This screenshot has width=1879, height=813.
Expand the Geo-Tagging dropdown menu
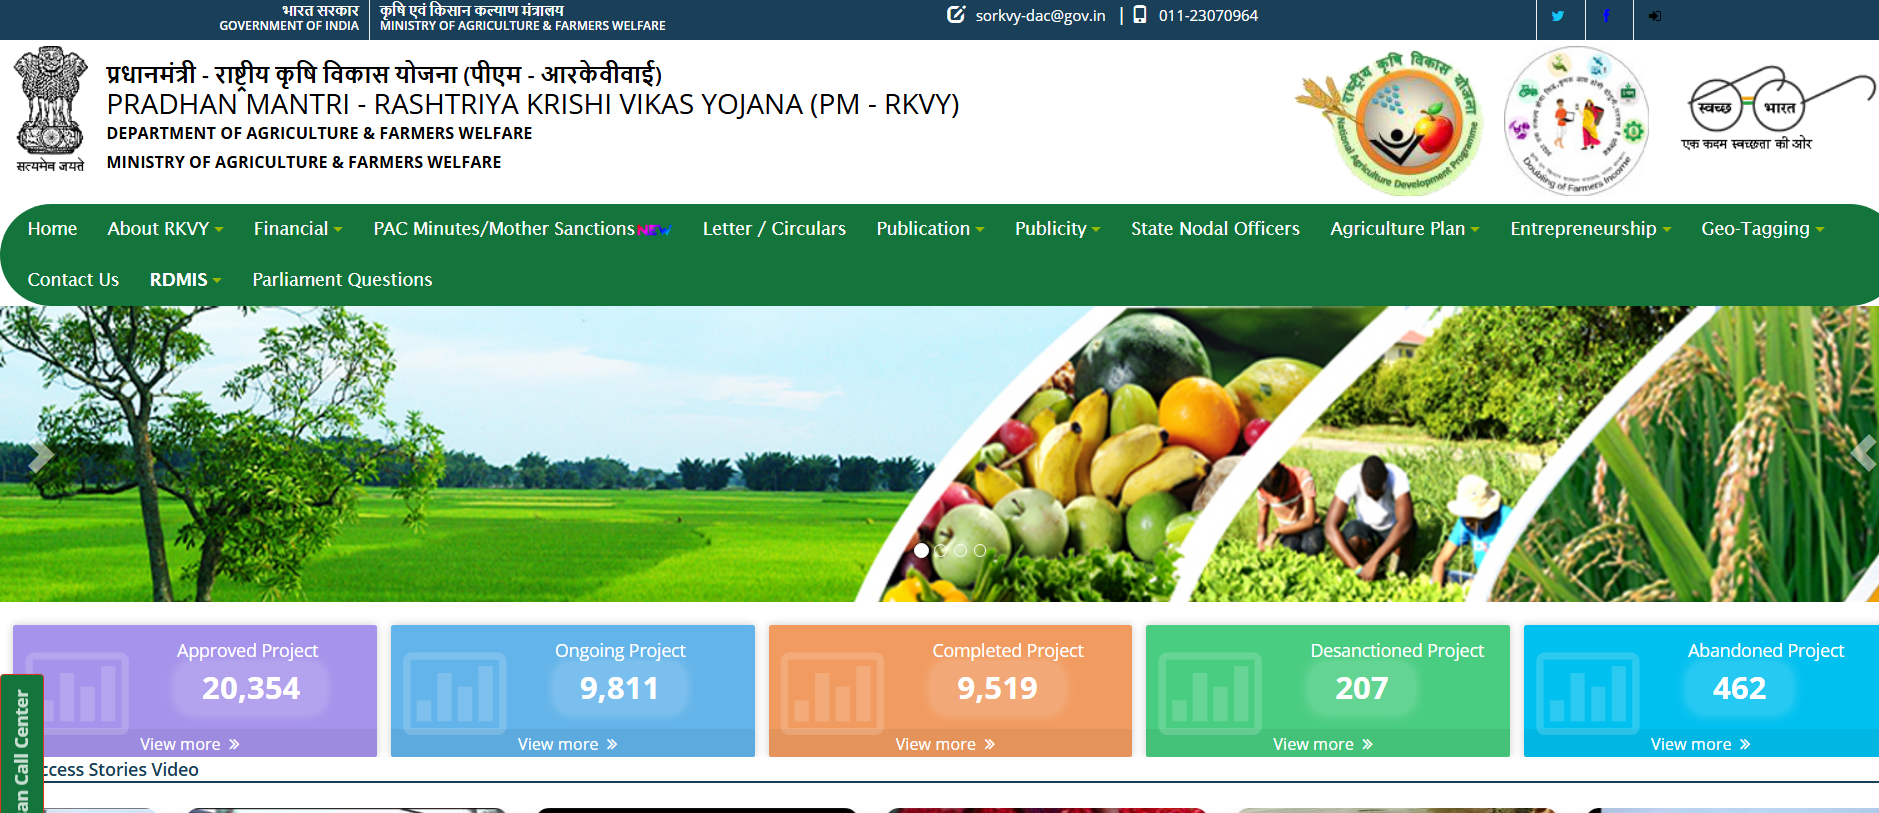point(1763,229)
